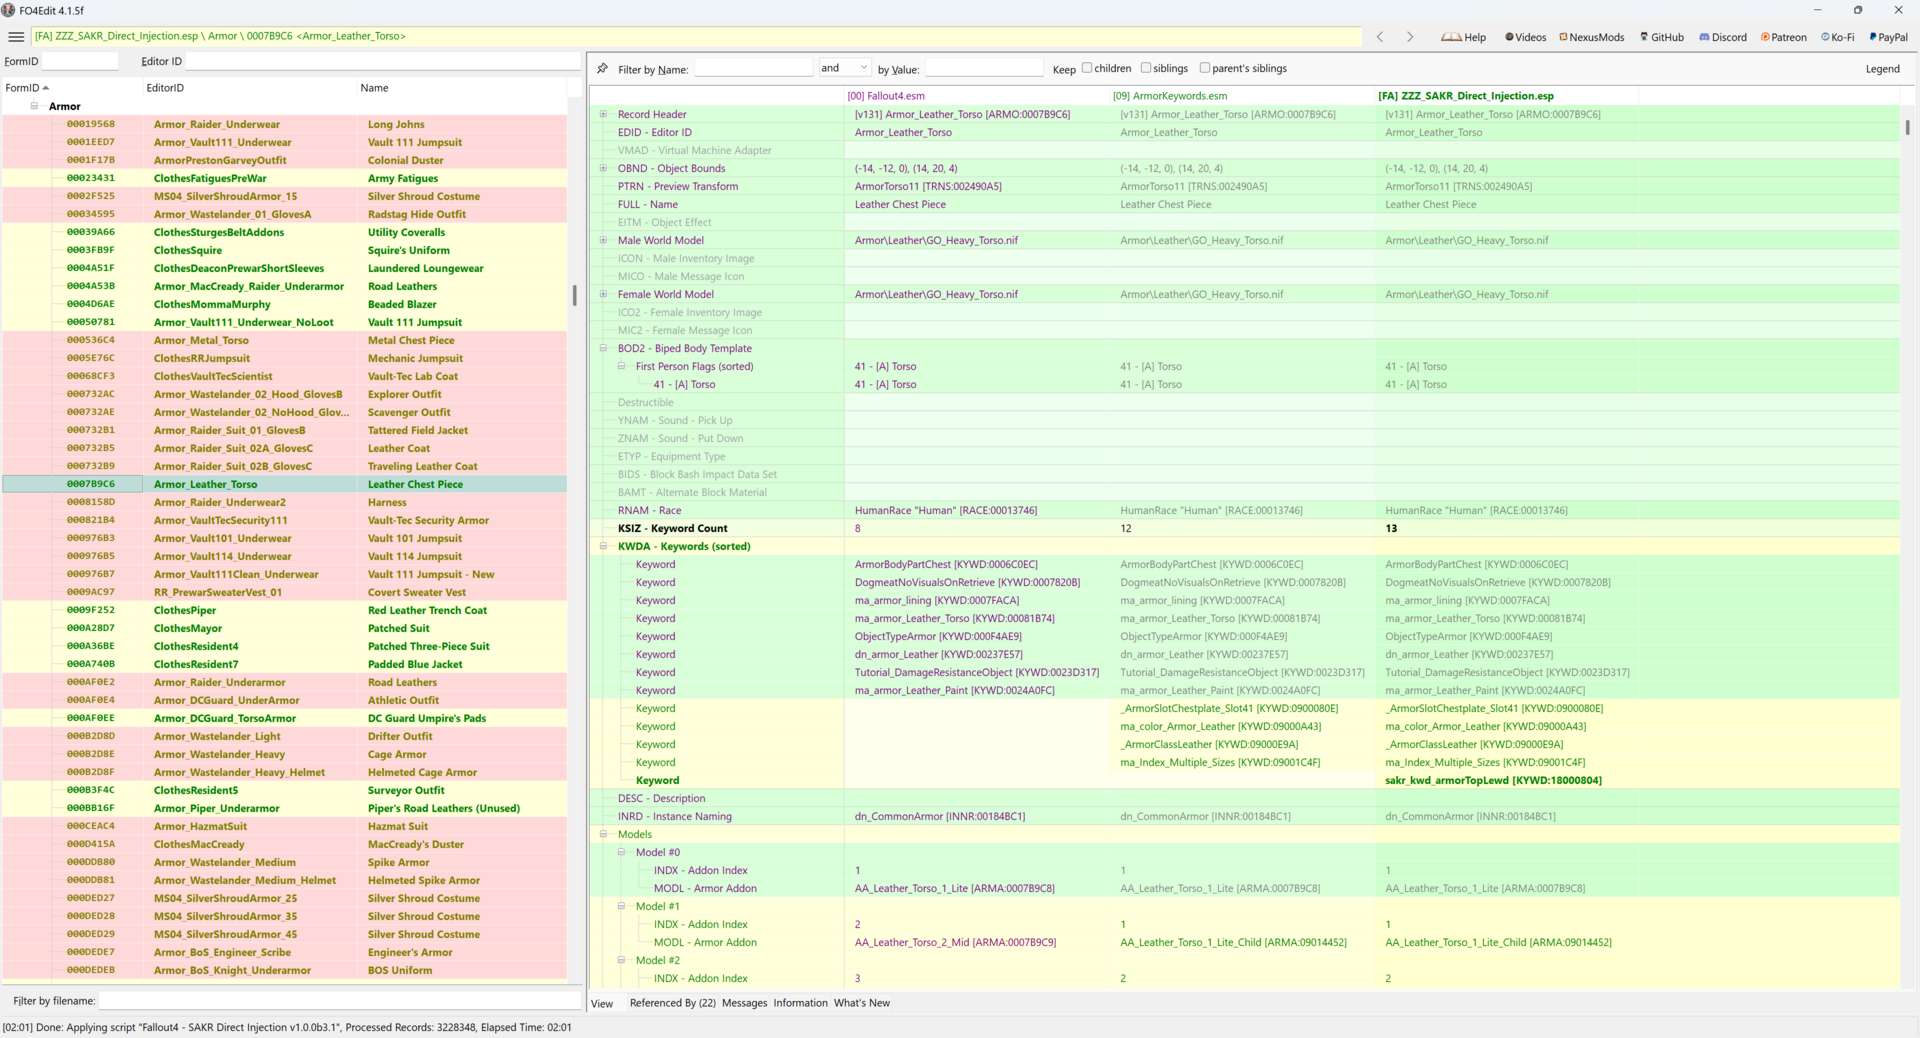Open the Ko-Fi link

click(x=1837, y=37)
